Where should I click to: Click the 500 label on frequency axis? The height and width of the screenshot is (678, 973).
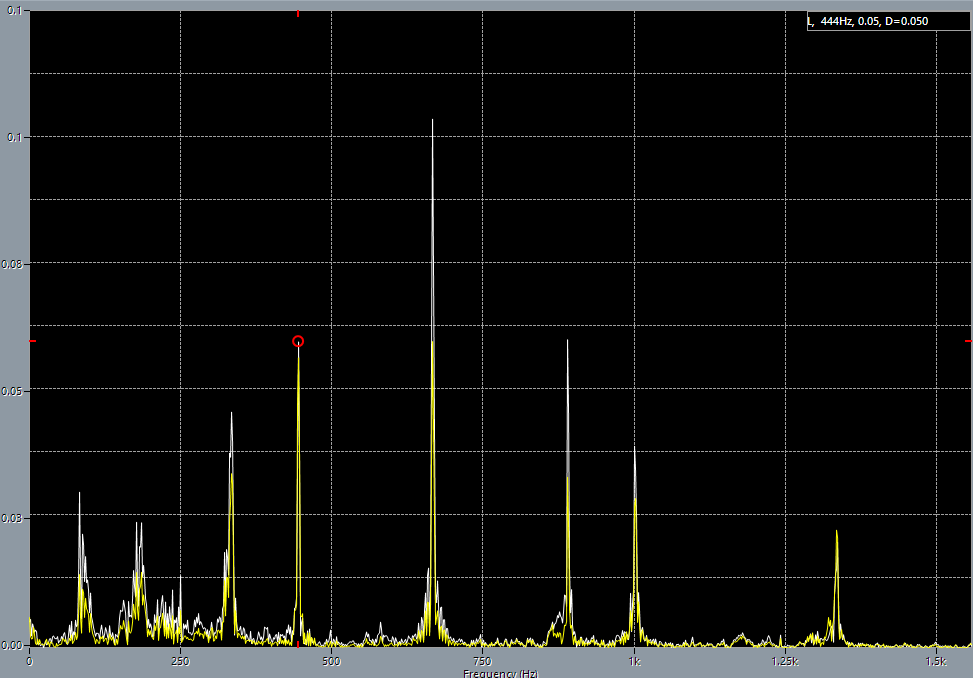331,662
